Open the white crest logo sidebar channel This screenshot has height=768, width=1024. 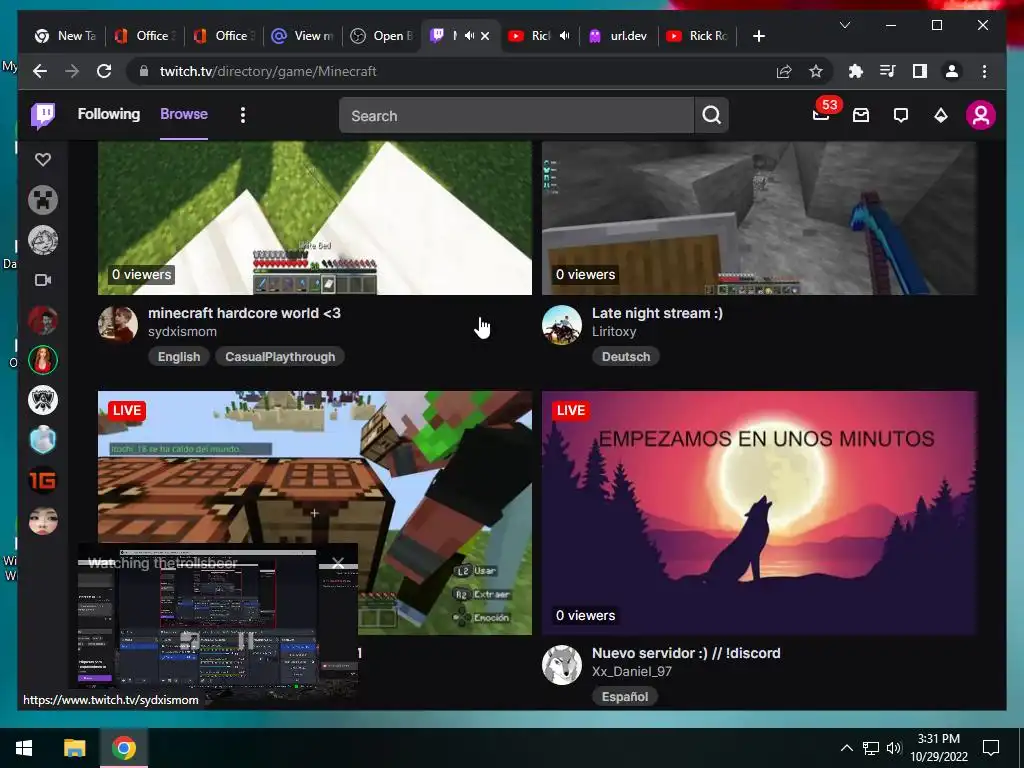(43, 400)
